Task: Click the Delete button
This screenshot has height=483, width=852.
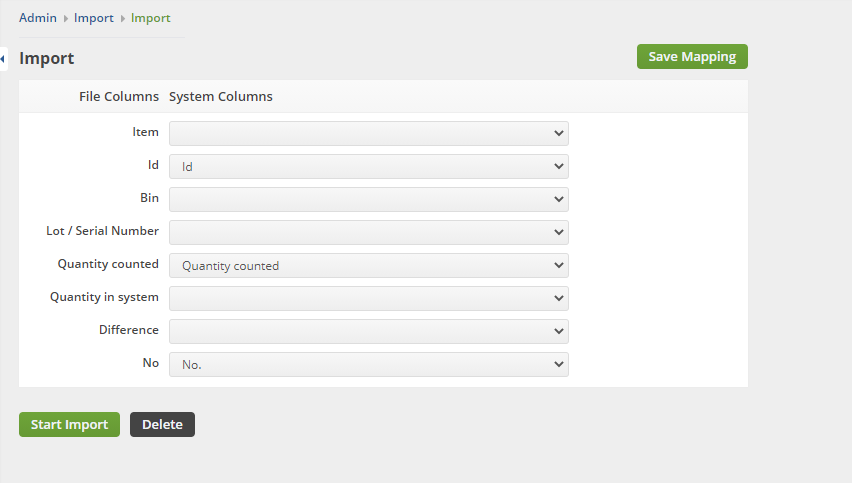Action: click(x=162, y=424)
